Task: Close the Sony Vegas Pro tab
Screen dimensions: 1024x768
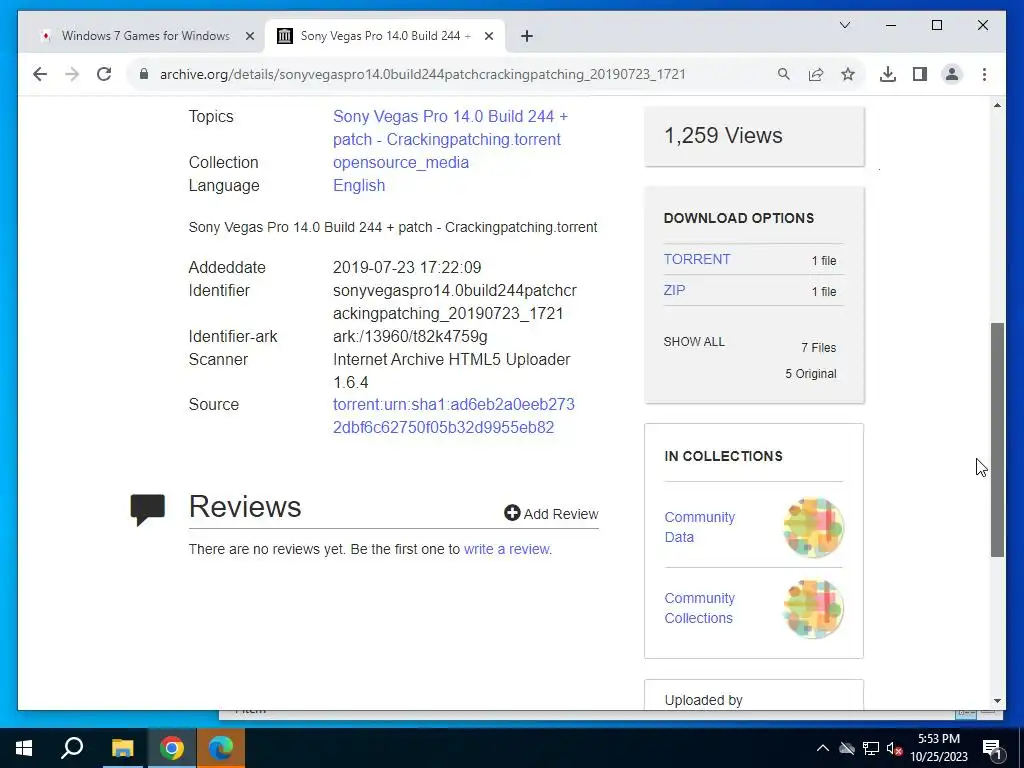Action: click(488, 36)
